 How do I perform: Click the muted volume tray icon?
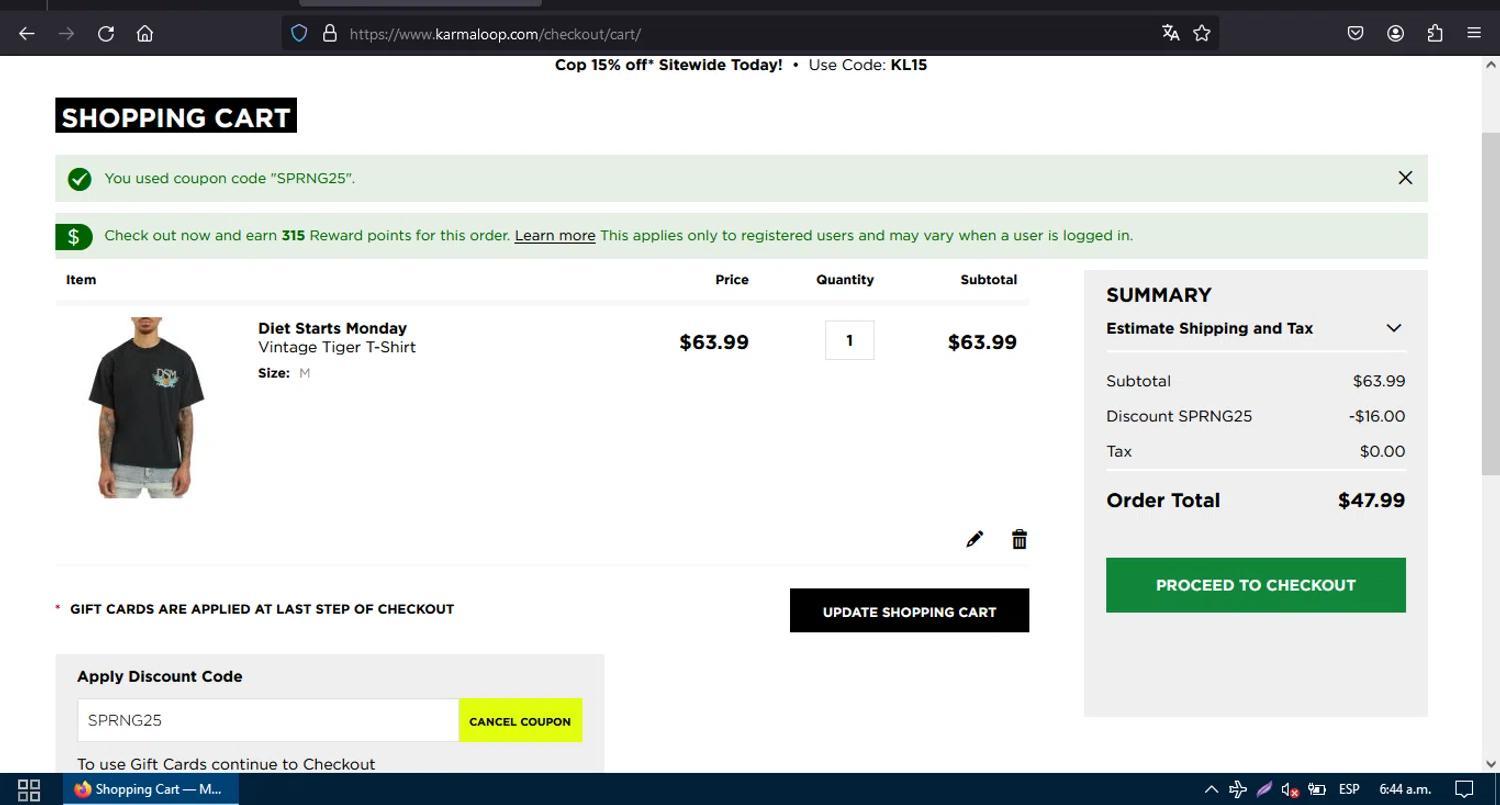[x=1290, y=789]
